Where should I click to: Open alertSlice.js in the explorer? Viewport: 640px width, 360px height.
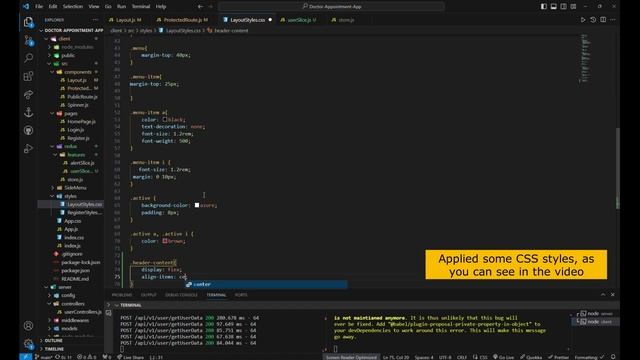click(x=82, y=163)
